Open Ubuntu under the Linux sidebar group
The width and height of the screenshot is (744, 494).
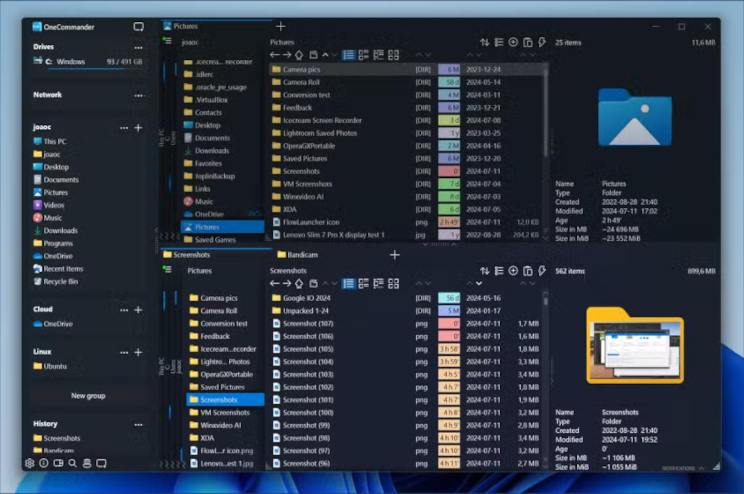point(56,366)
